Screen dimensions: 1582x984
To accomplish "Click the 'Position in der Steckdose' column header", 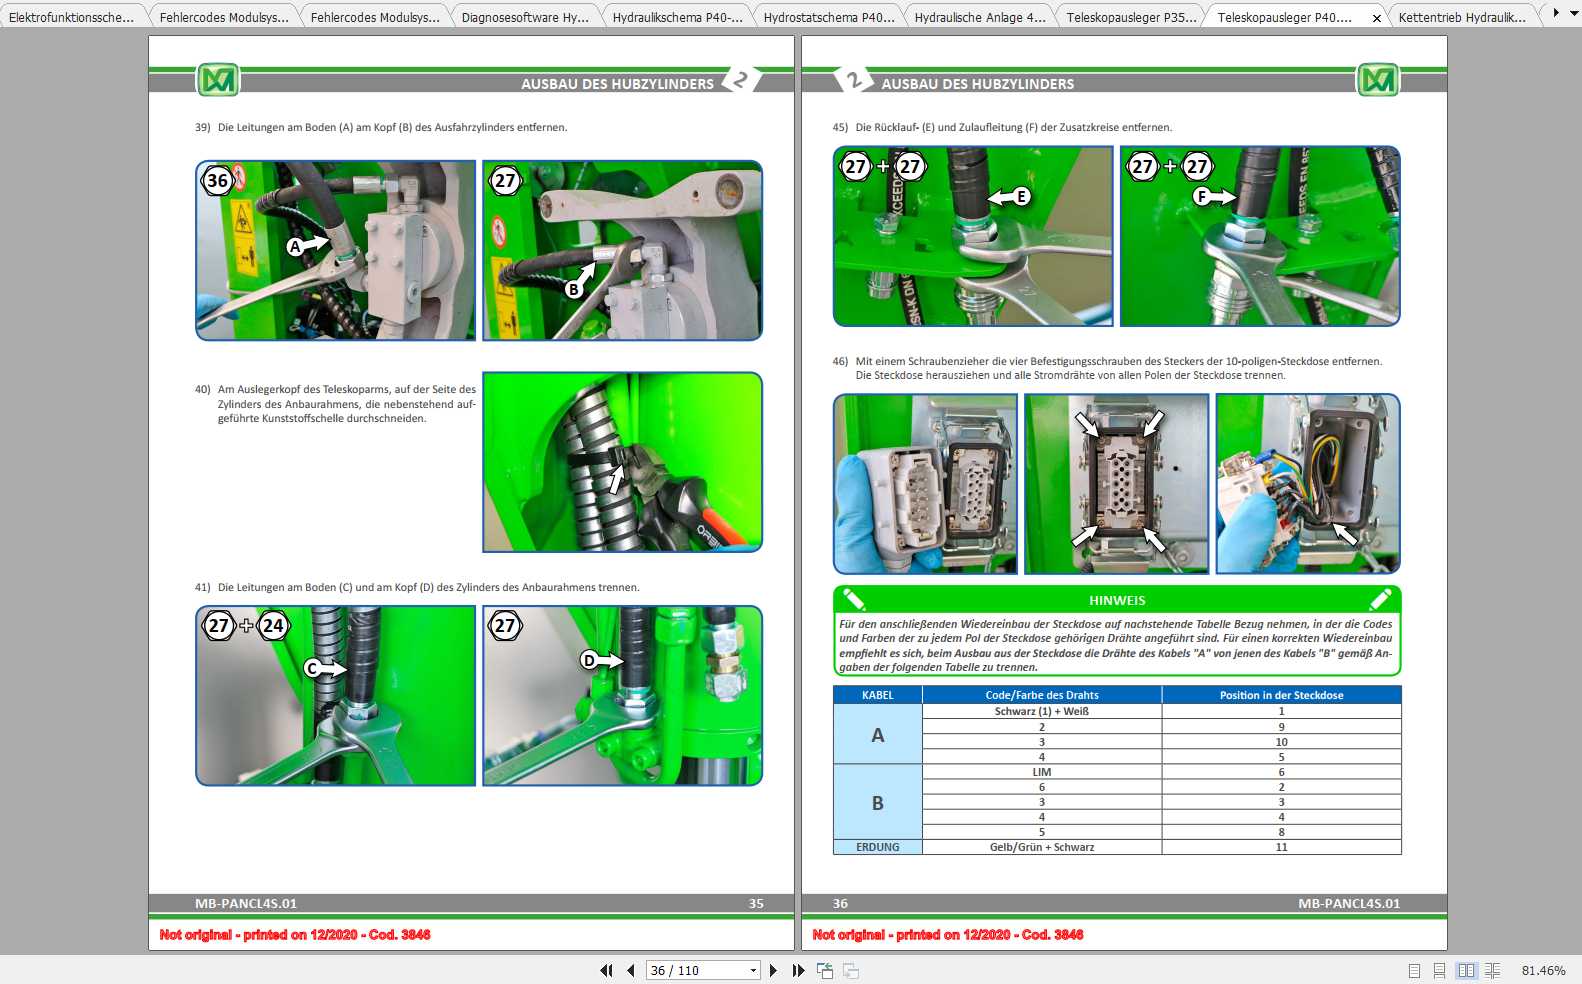I will 1282,695.
